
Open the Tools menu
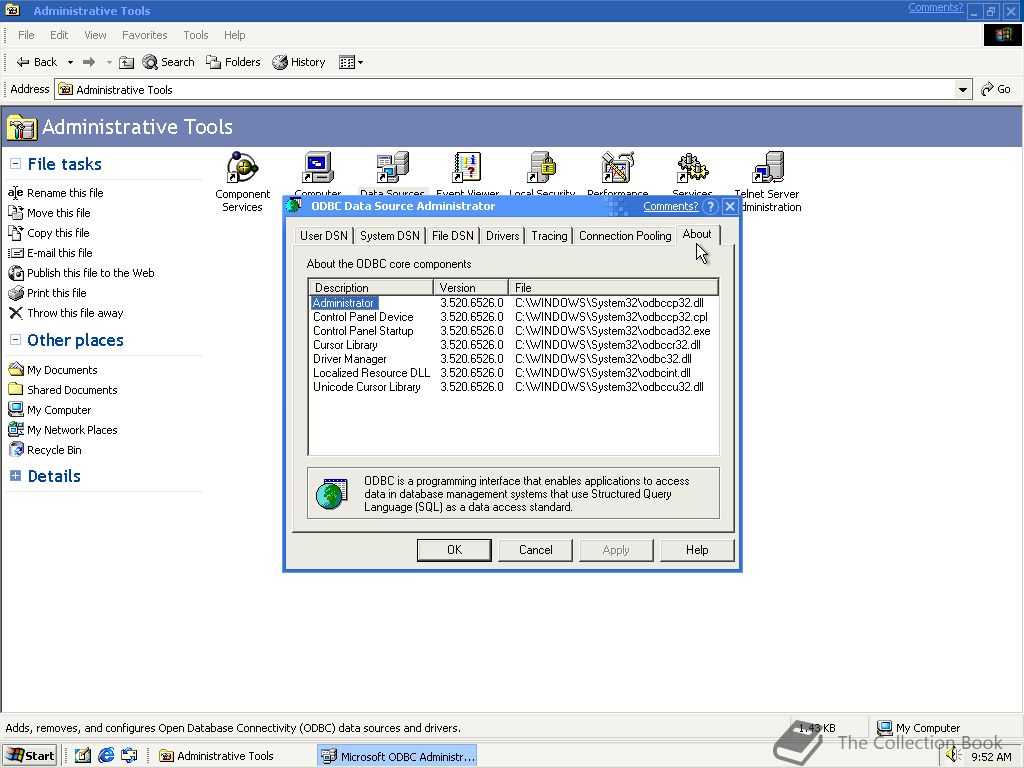click(195, 35)
